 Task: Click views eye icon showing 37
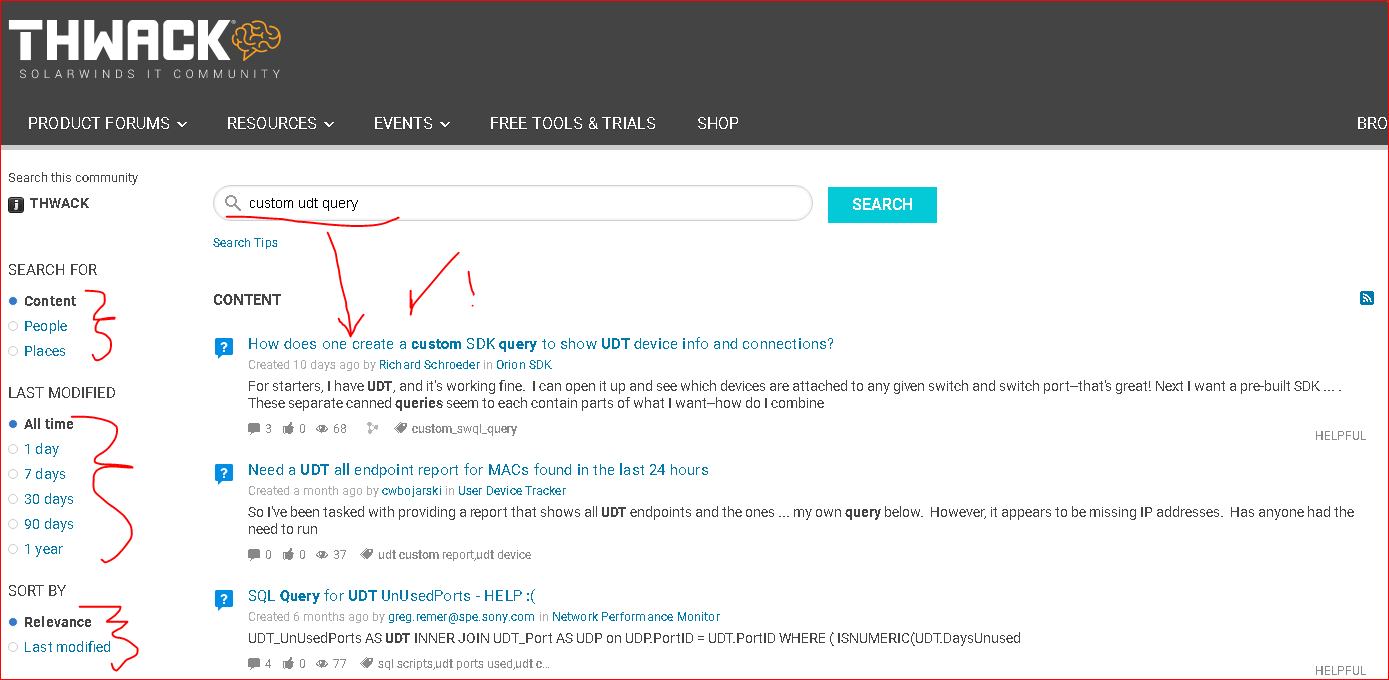pos(322,555)
